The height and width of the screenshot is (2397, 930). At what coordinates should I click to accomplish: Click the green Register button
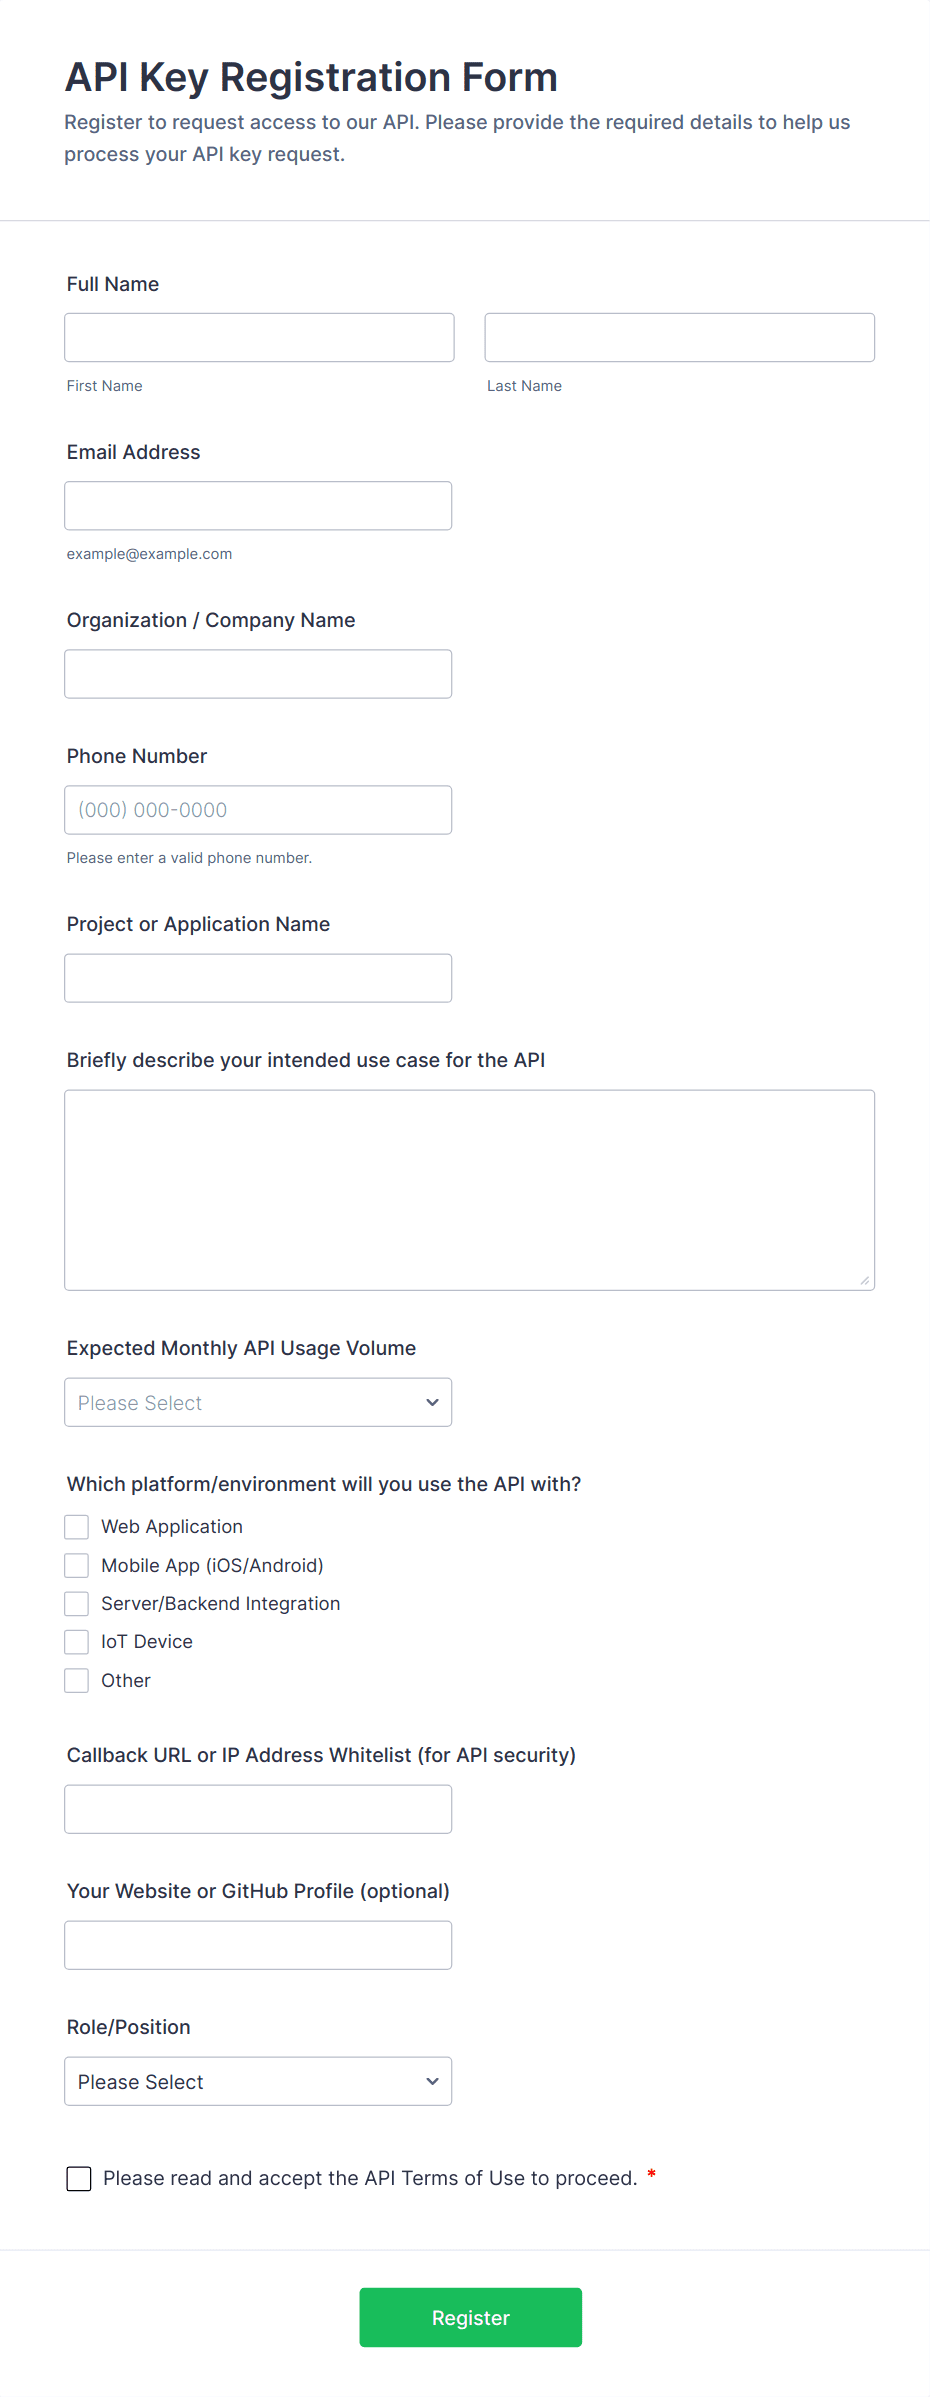[471, 2317]
